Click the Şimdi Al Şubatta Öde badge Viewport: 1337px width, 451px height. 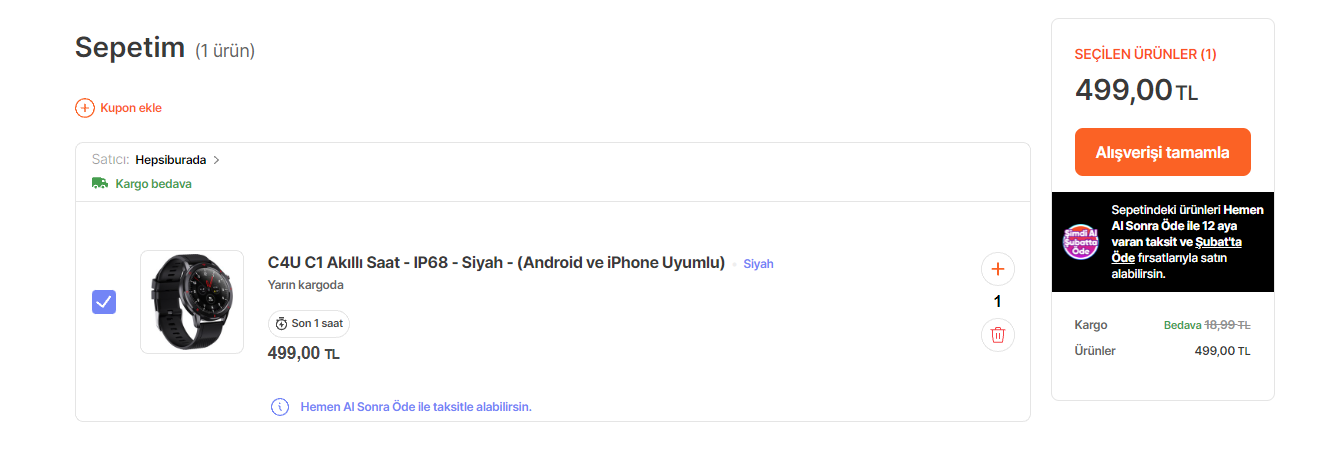[x=1080, y=242]
